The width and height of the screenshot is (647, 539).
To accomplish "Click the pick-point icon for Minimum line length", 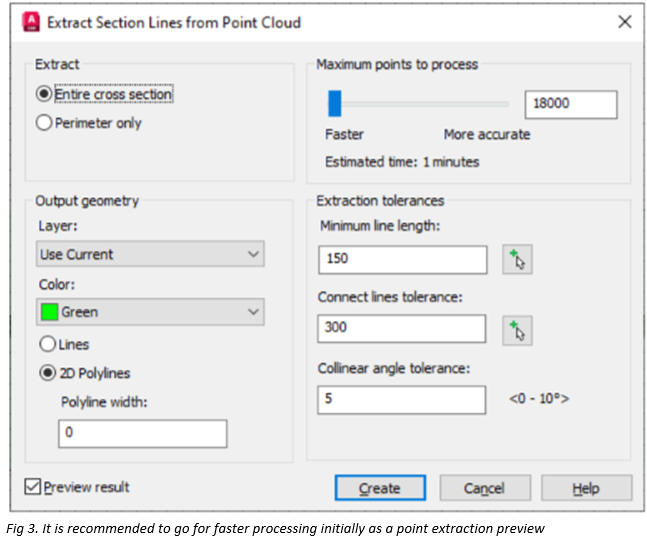I will click(517, 259).
